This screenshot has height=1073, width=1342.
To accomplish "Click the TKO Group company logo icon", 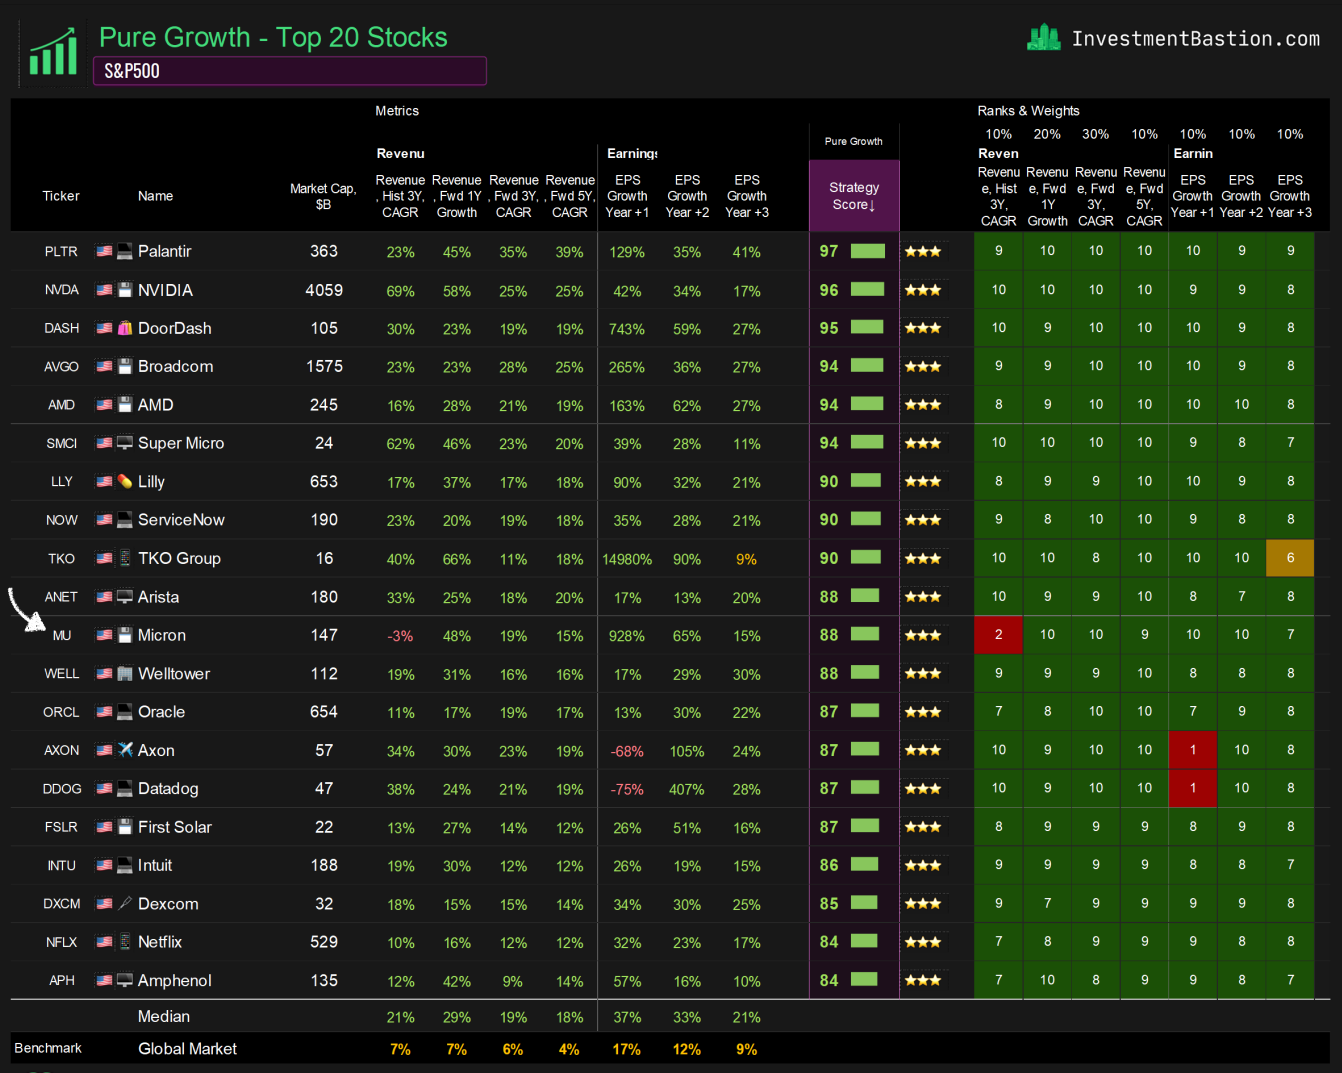I will [x=125, y=558].
